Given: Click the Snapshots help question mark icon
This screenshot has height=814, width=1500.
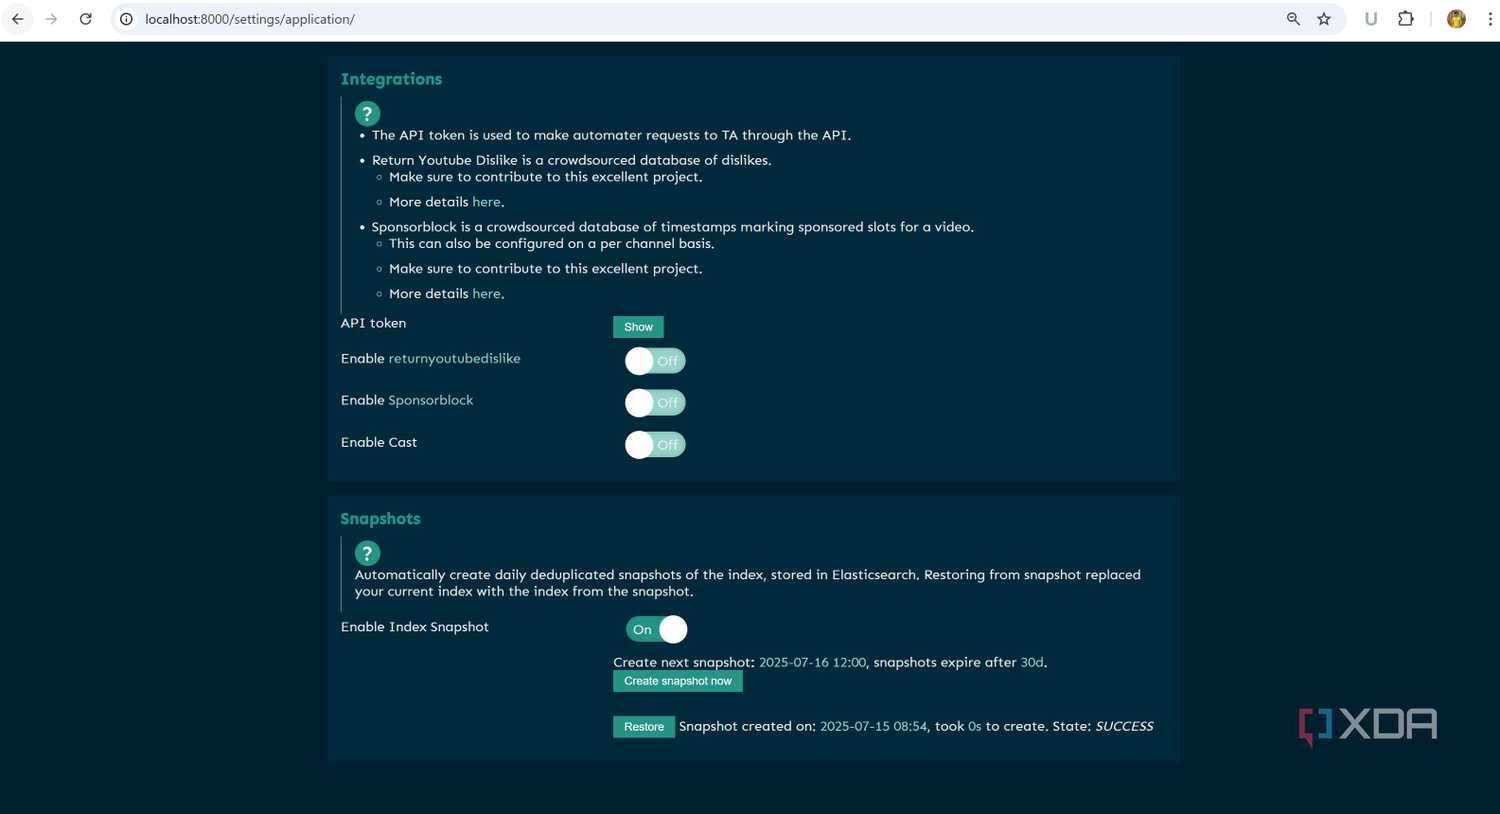Looking at the screenshot, I should [367, 553].
